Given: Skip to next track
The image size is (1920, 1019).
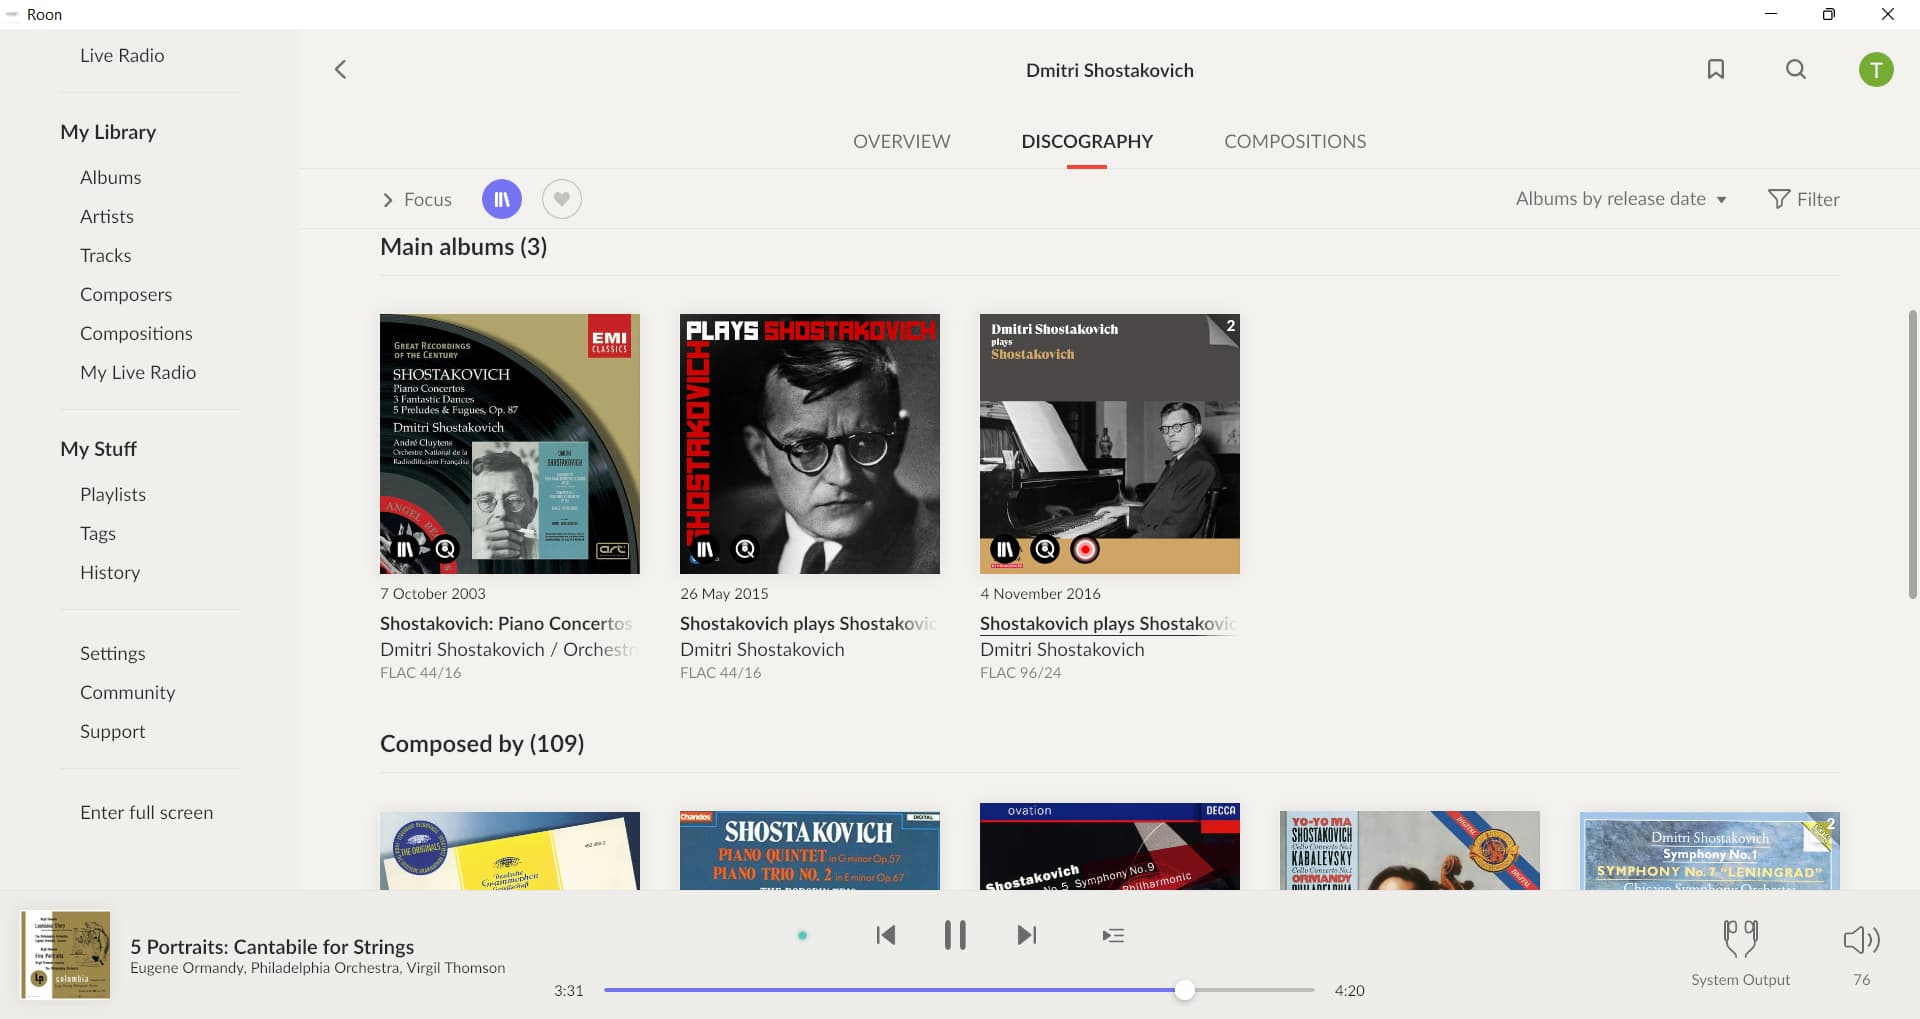Looking at the screenshot, I should (x=1026, y=935).
